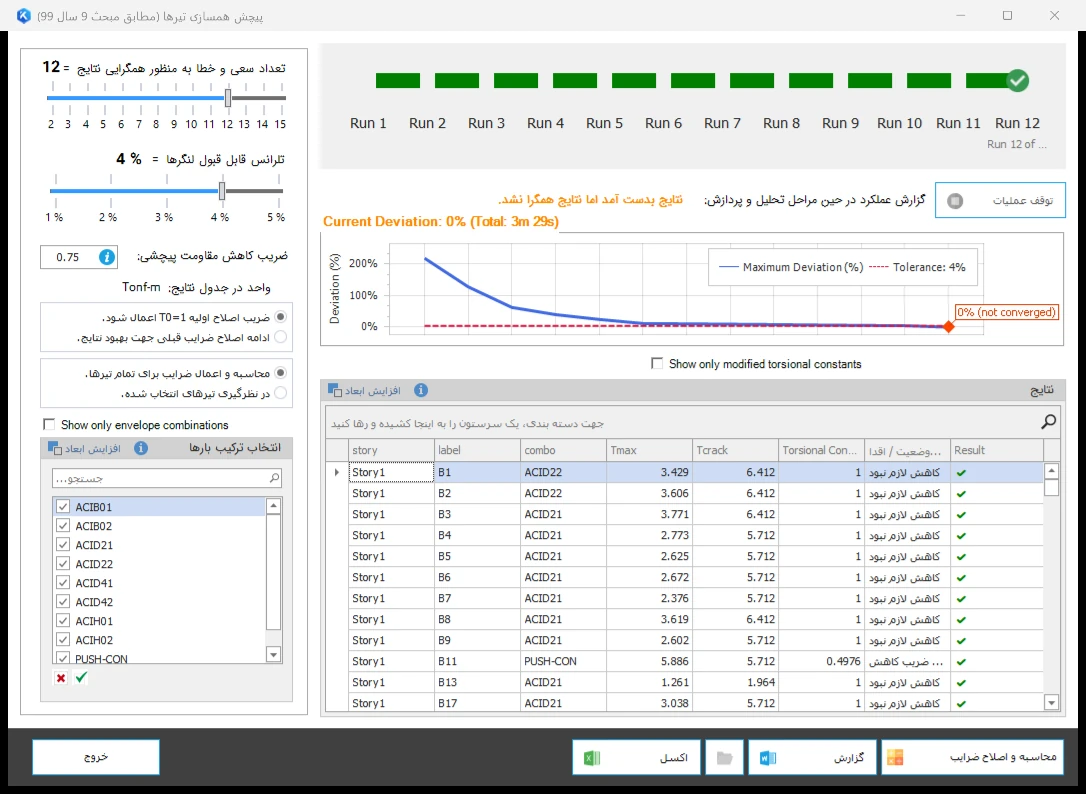Expand the row indicator arrow for B1
Viewport: 1086px width, 794px height.
[337, 473]
